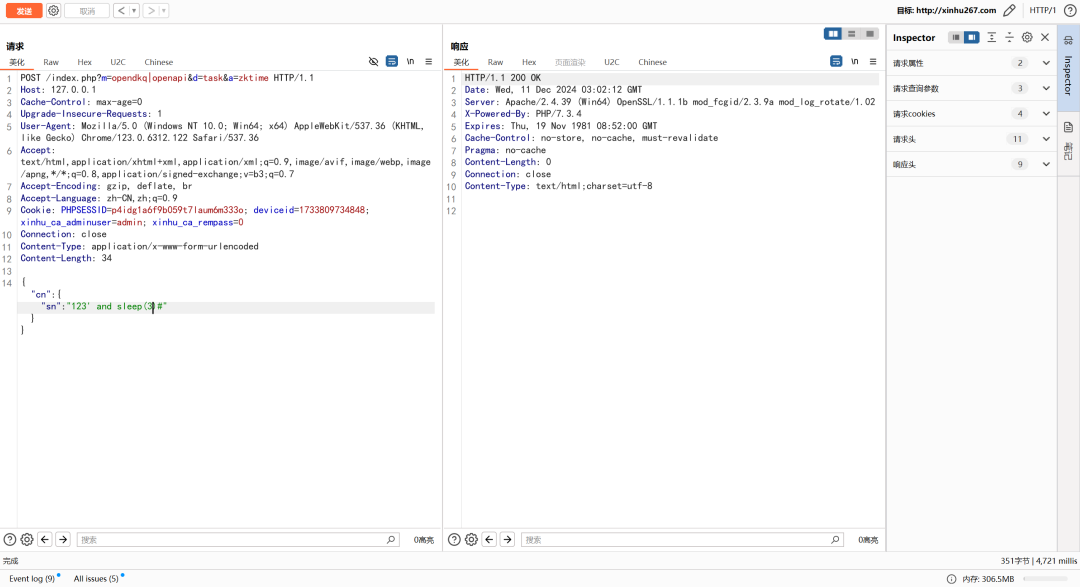Click the orange 发送 send button
The image size is (1080, 587).
coord(24,11)
